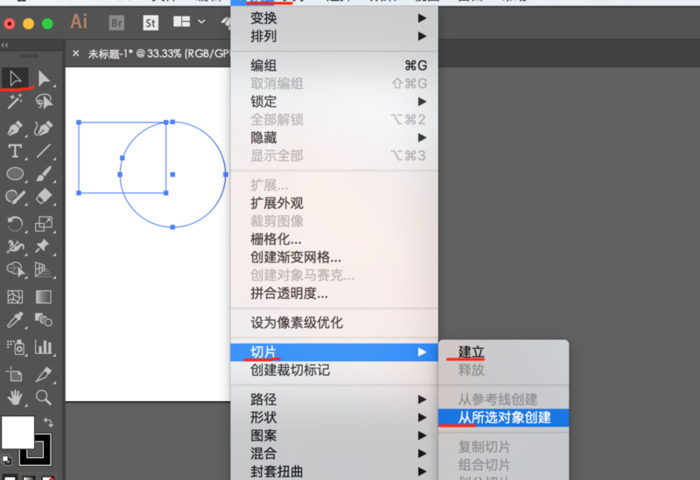
Task: Select the Hand tool
Action: (15, 397)
